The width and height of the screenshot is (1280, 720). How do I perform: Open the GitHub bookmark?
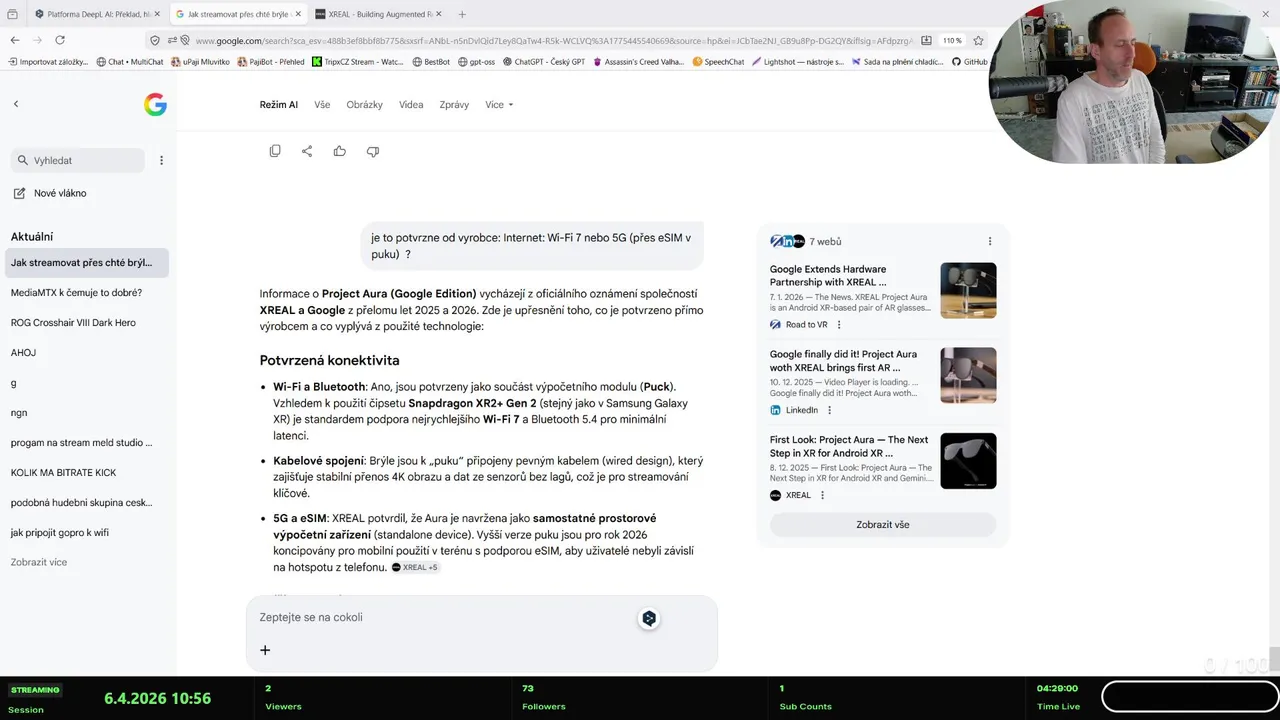(969, 61)
